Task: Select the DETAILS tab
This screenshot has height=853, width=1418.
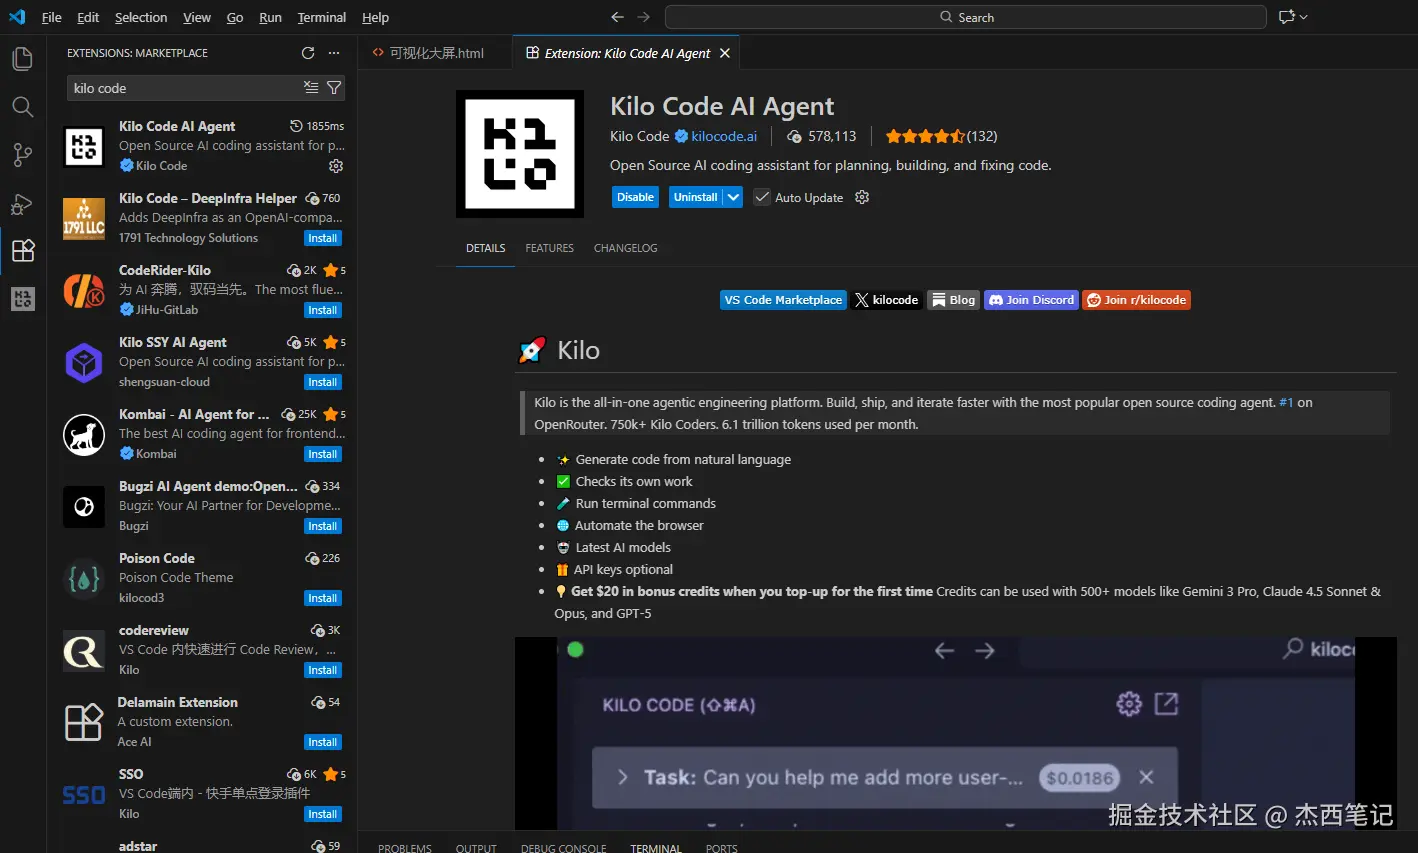Action: pyautogui.click(x=486, y=248)
